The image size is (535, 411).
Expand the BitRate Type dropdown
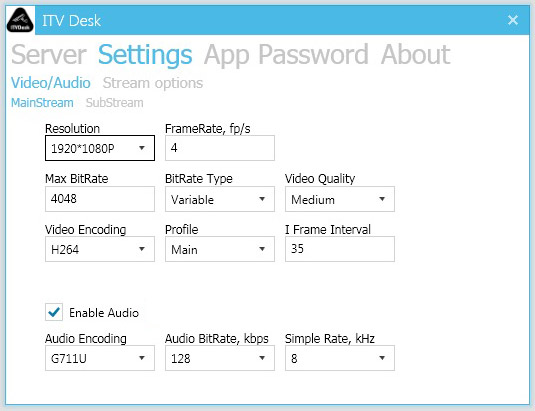(x=220, y=199)
